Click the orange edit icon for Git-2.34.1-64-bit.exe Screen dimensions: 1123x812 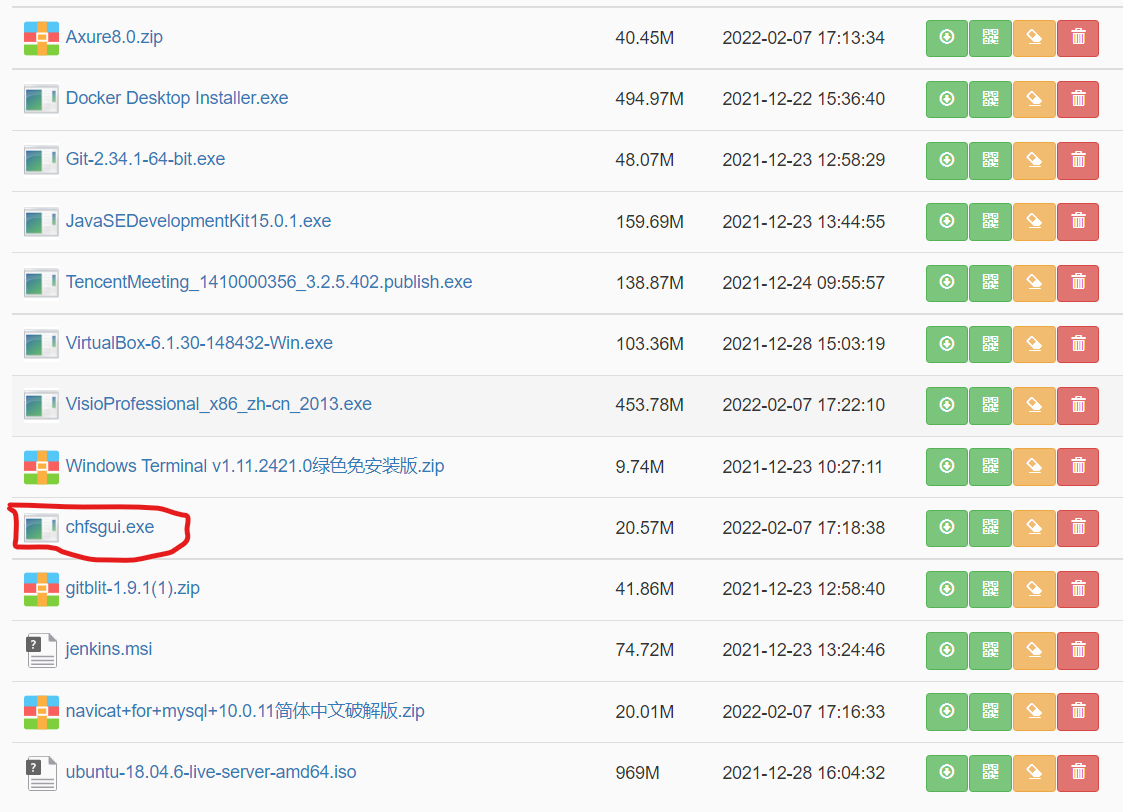(1034, 160)
